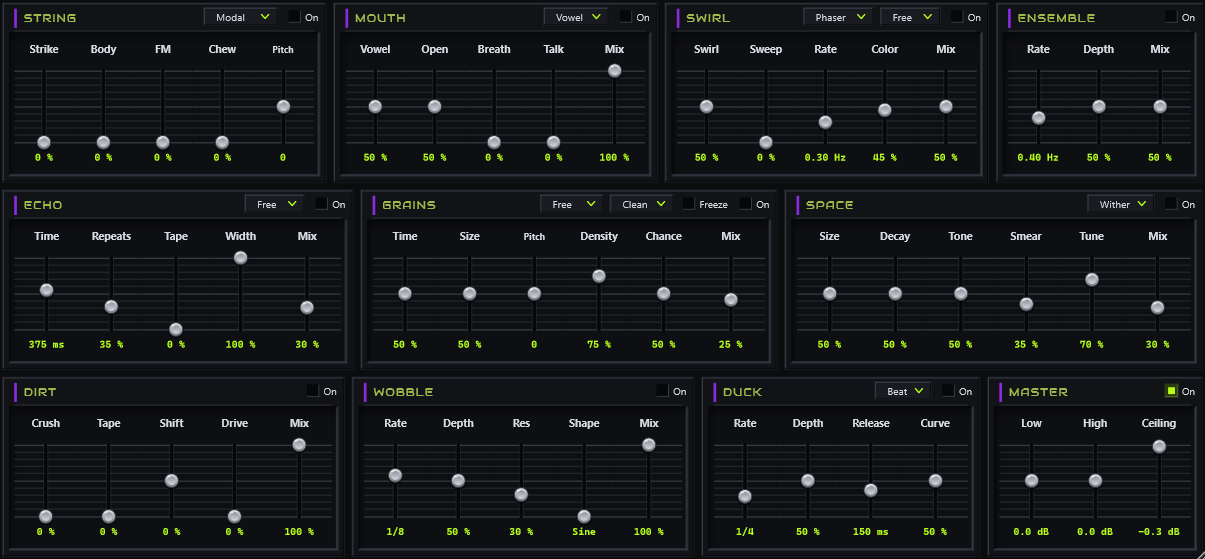Click the STRING Strike slider knob

tap(44, 142)
